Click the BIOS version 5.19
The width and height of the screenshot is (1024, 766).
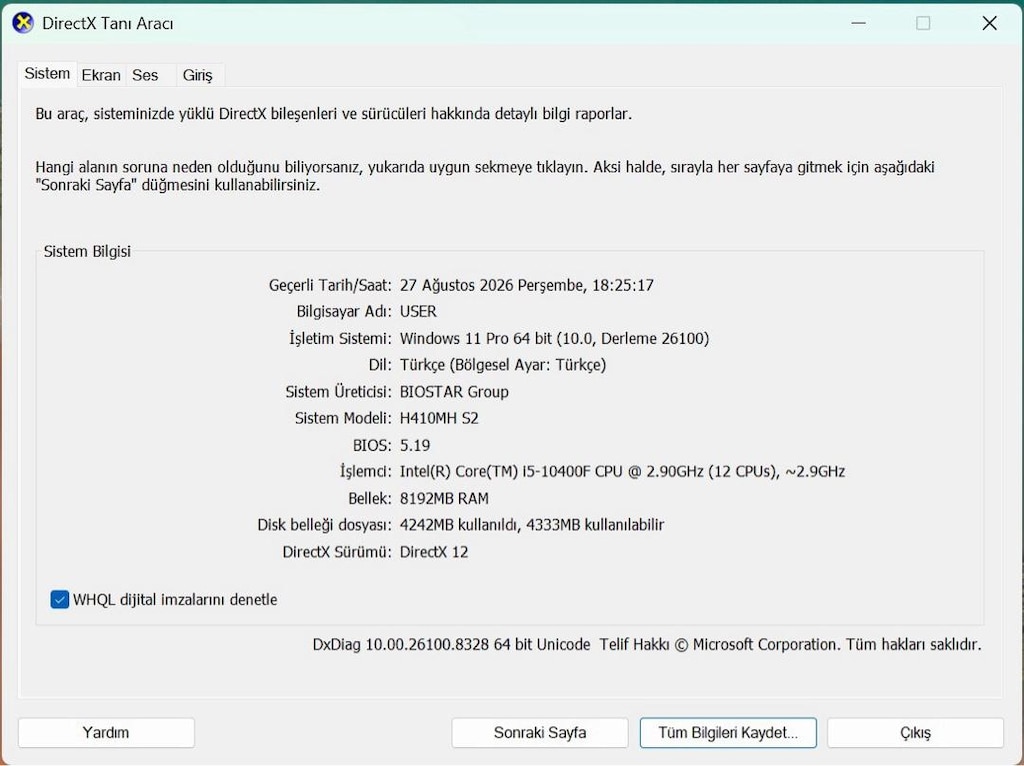[x=415, y=445]
